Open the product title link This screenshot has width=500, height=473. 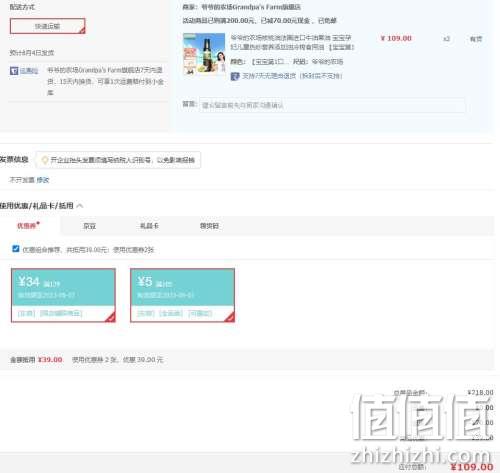coord(292,42)
